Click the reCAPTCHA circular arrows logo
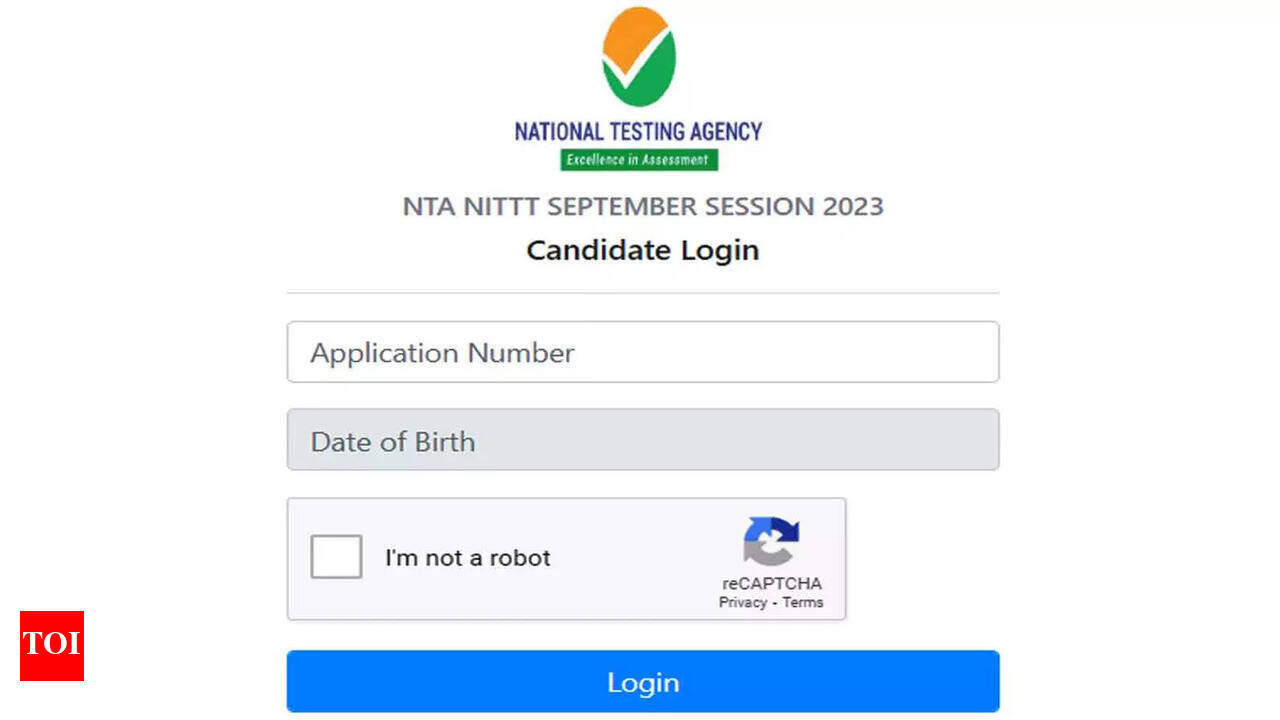The height and width of the screenshot is (720, 1280). click(771, 541)
